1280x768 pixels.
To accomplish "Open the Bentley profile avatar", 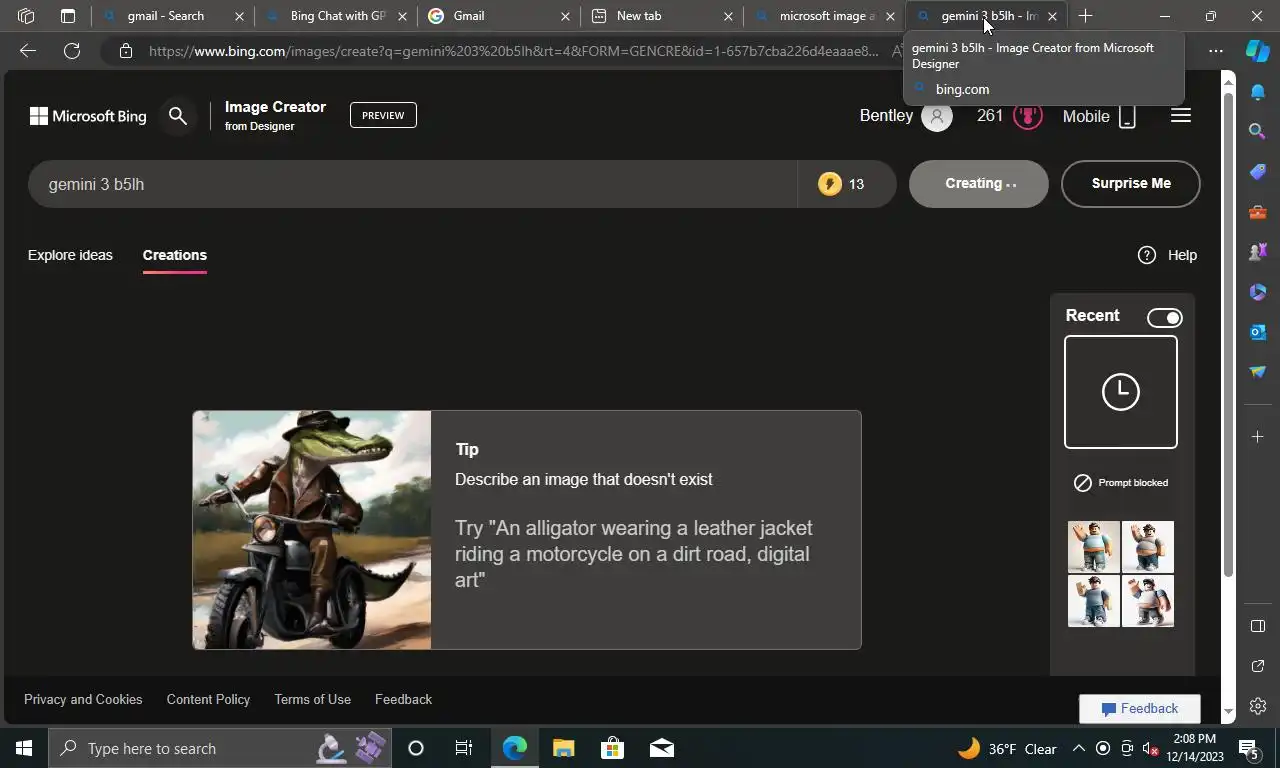I will coord(936,117).
